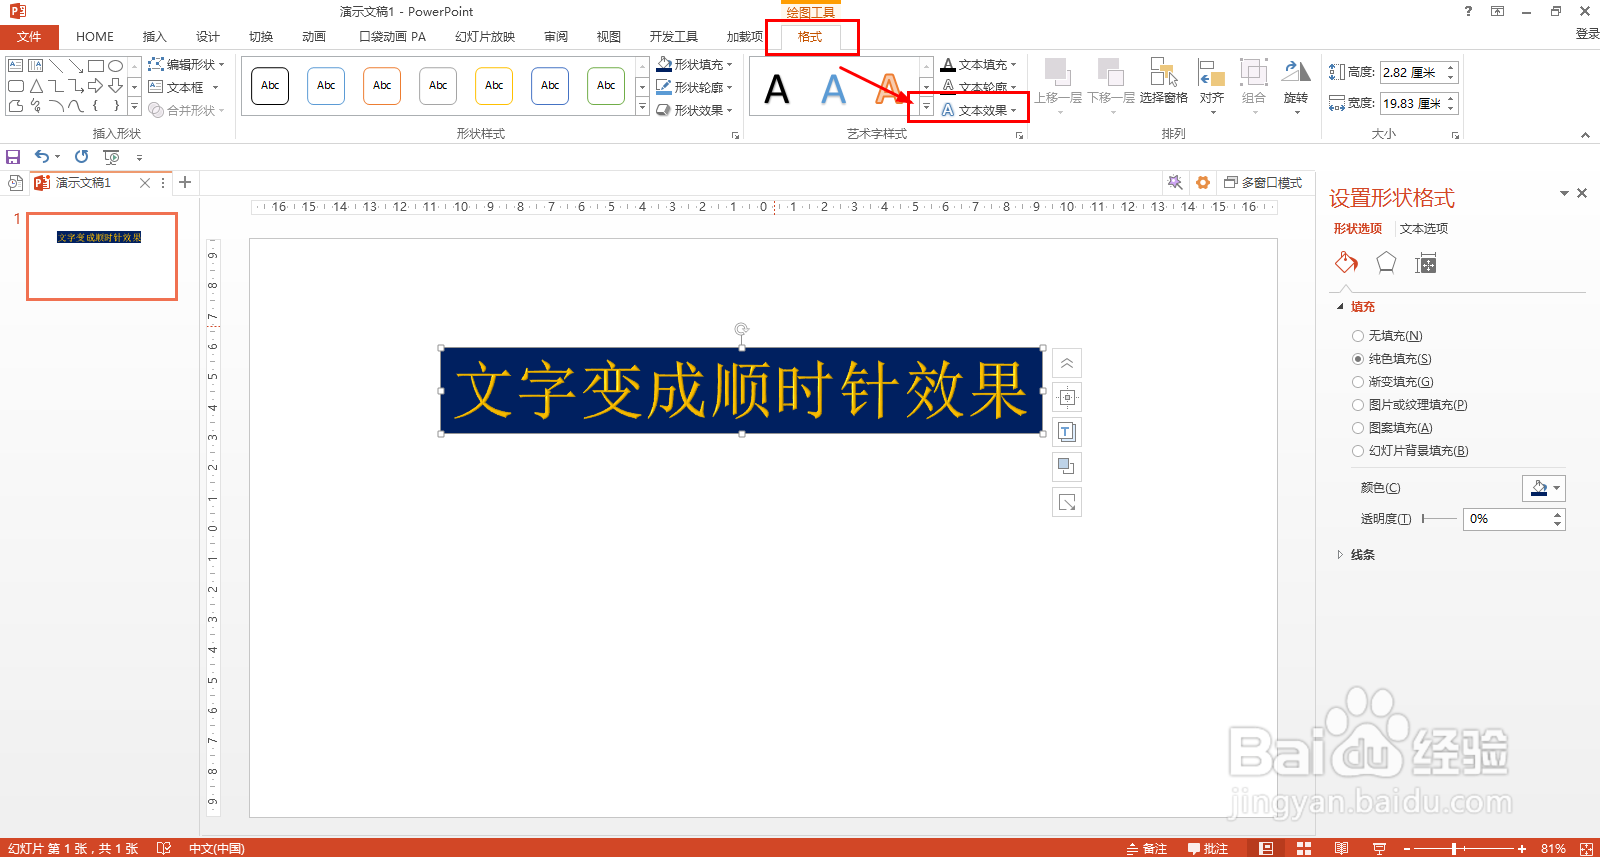Select Picture or texture fill (图片或纹理填充)
Image resolution: width=1600 pixels, height=857 pixels.
click(x=1410, y=405)
